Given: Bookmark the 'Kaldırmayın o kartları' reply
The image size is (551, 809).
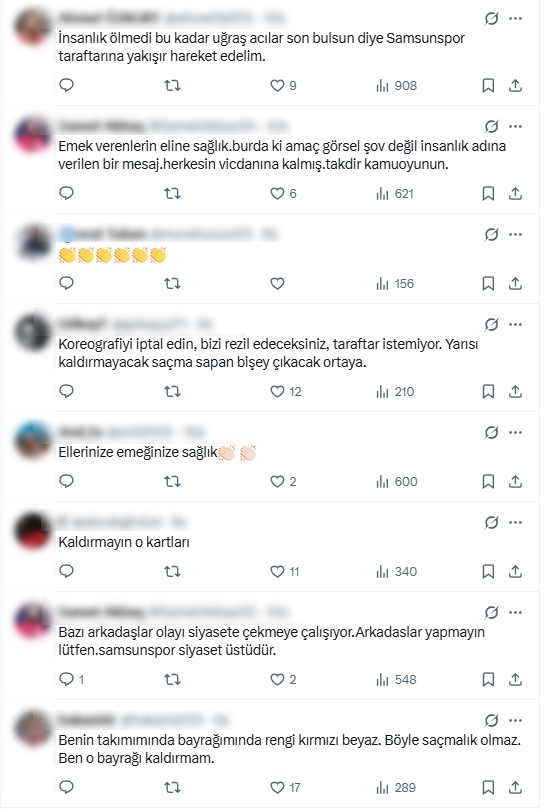Looking at the screenshot, I should [488, 572].
